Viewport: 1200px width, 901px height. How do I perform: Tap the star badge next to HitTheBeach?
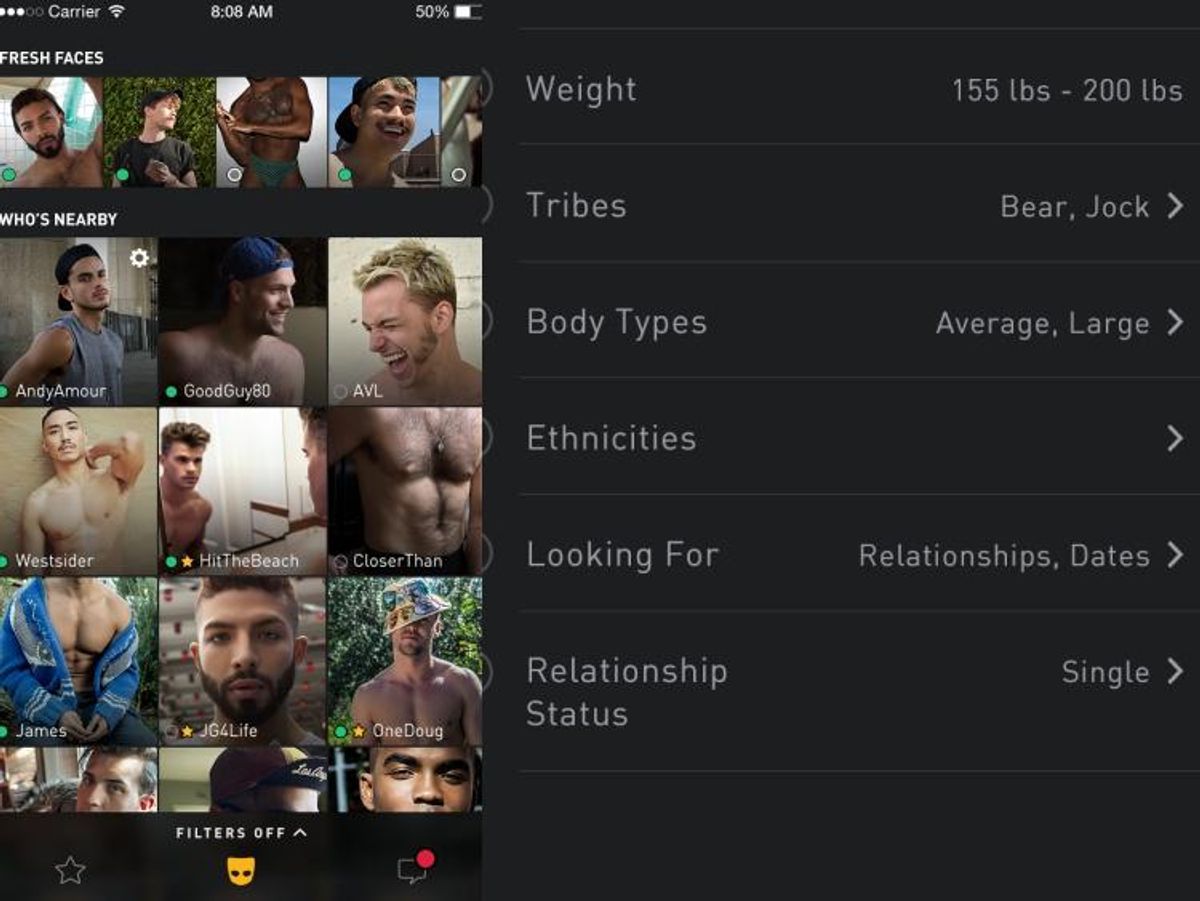coord(187,561)
